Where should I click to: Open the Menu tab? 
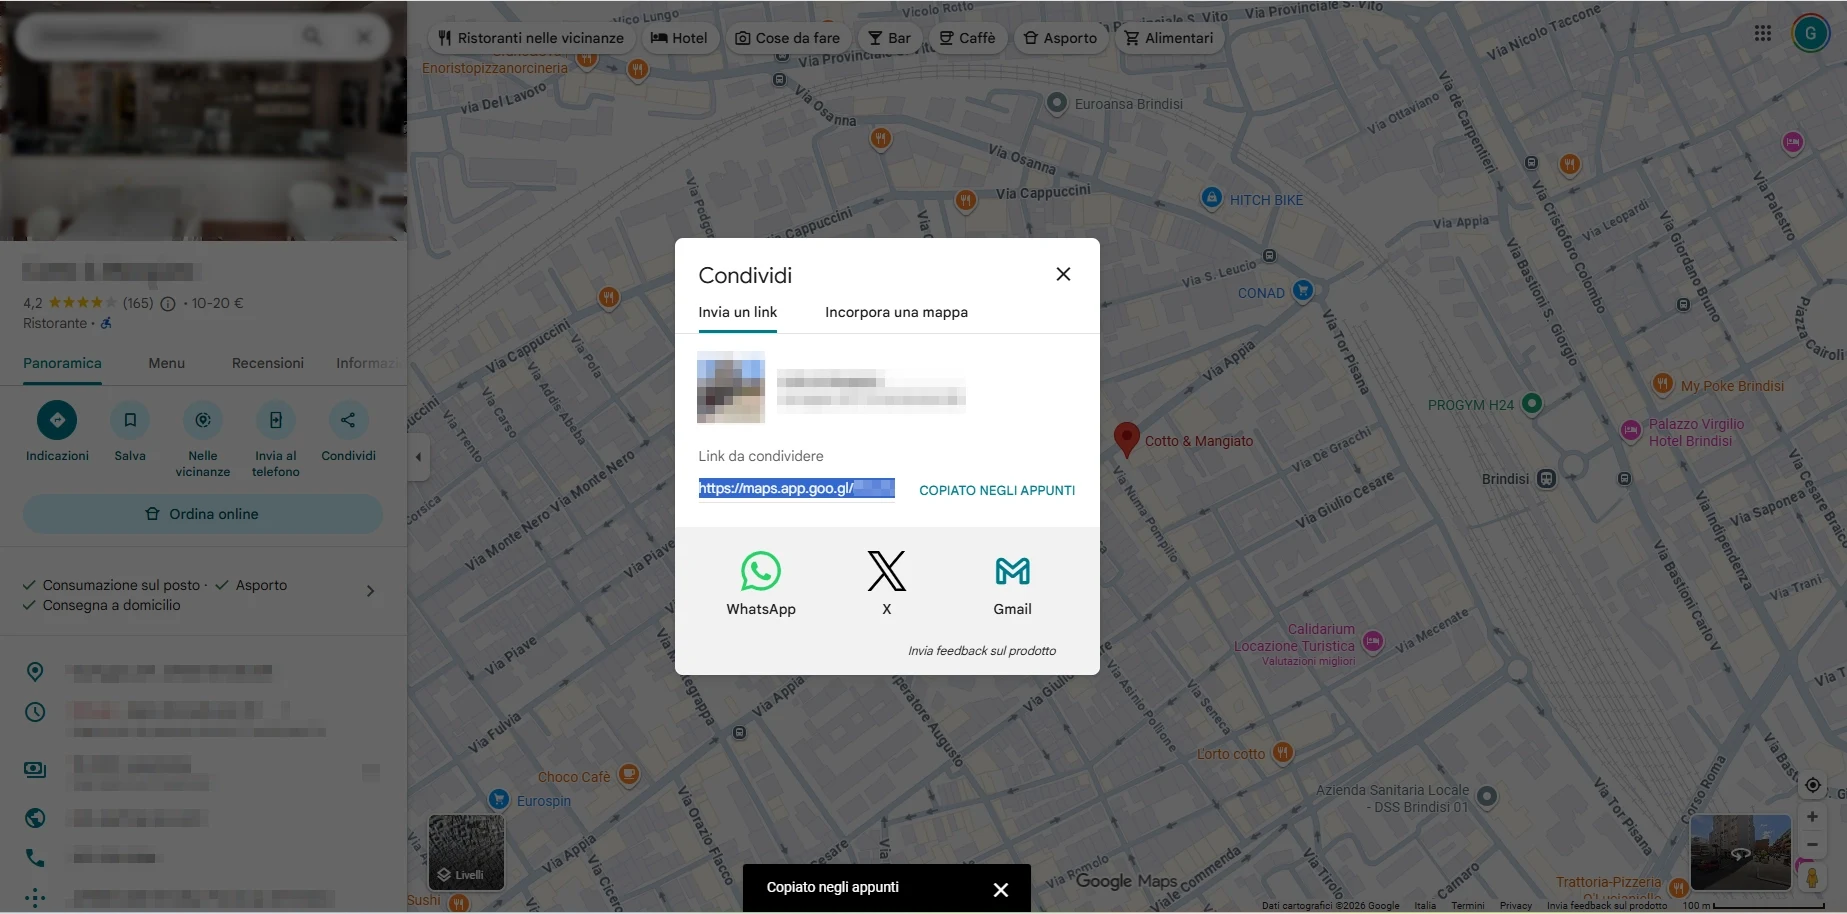point(167,363)
